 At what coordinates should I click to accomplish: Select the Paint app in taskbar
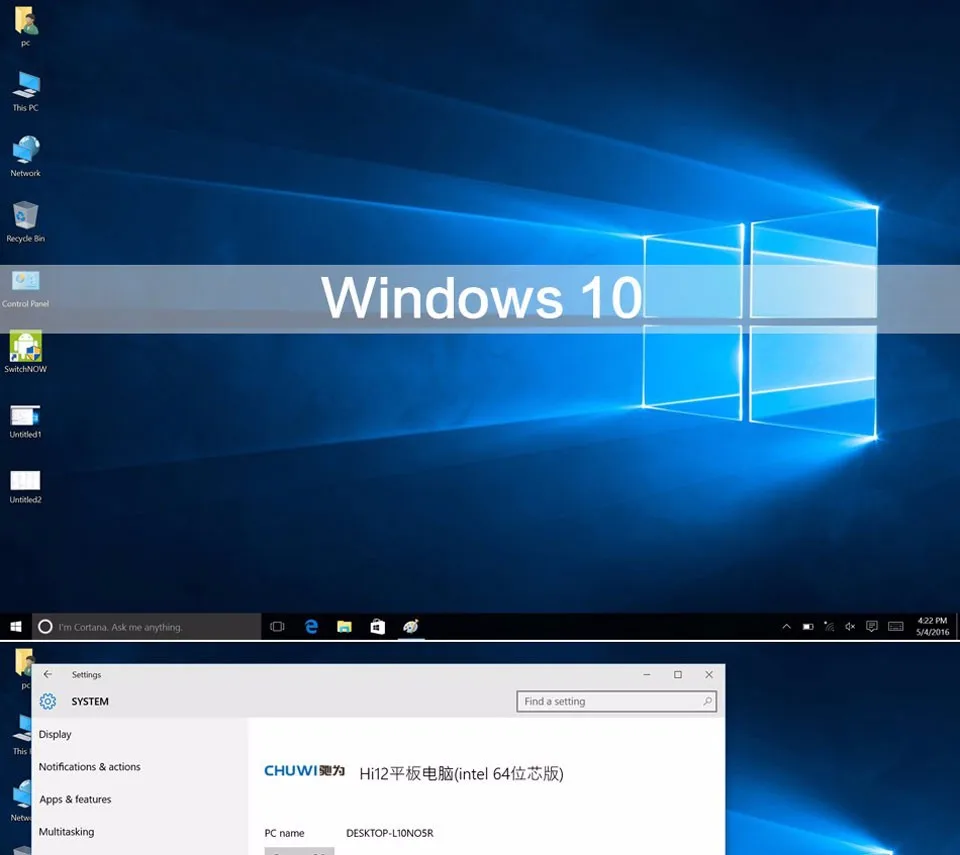tap(411, 627)
